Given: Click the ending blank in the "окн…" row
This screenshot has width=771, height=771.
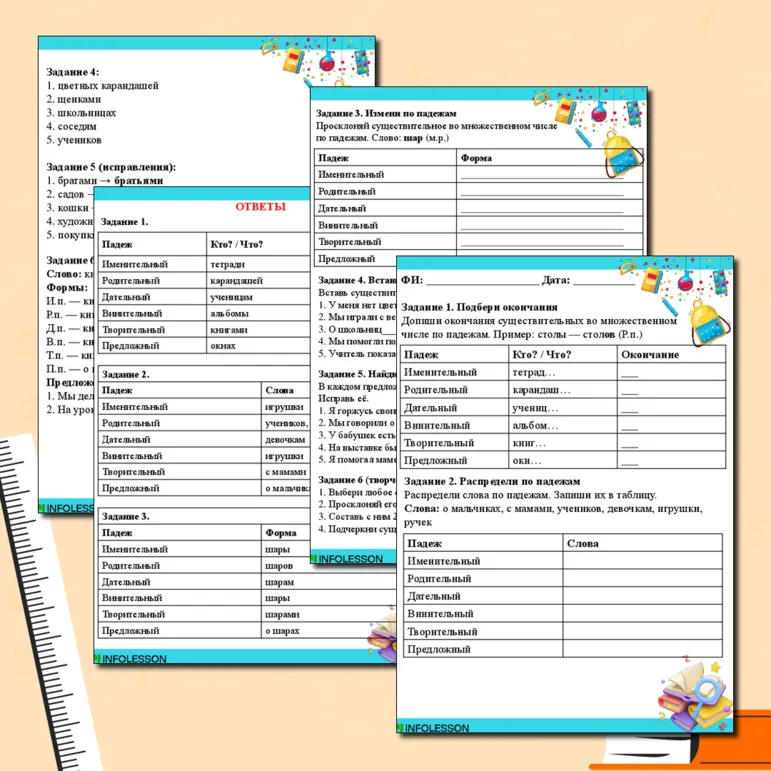Looking at the screenshot, I should click(629, 464).
